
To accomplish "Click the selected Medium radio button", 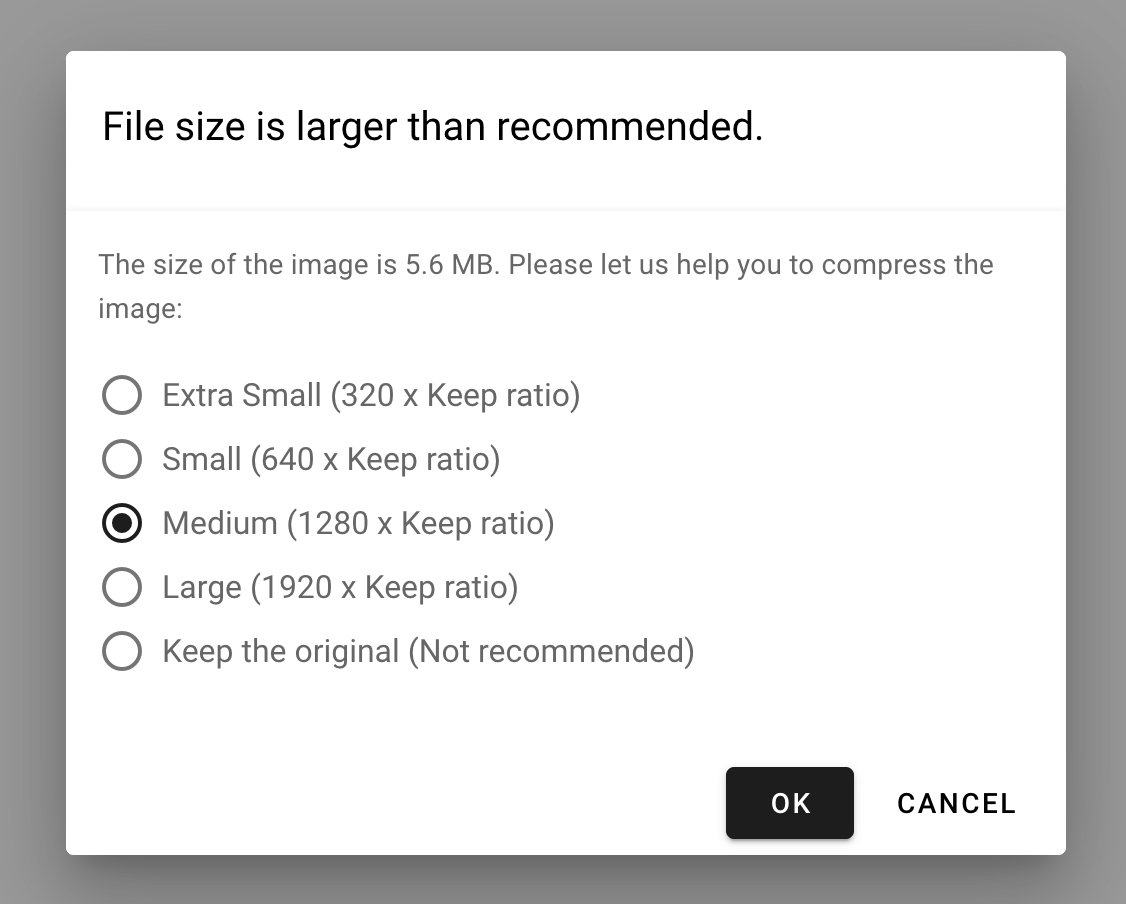I will coord(121,523).
